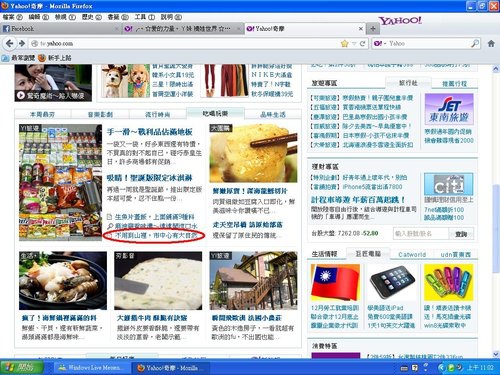Switch to the 旅行社 tab in the travel section

click(x=408, y=83)
